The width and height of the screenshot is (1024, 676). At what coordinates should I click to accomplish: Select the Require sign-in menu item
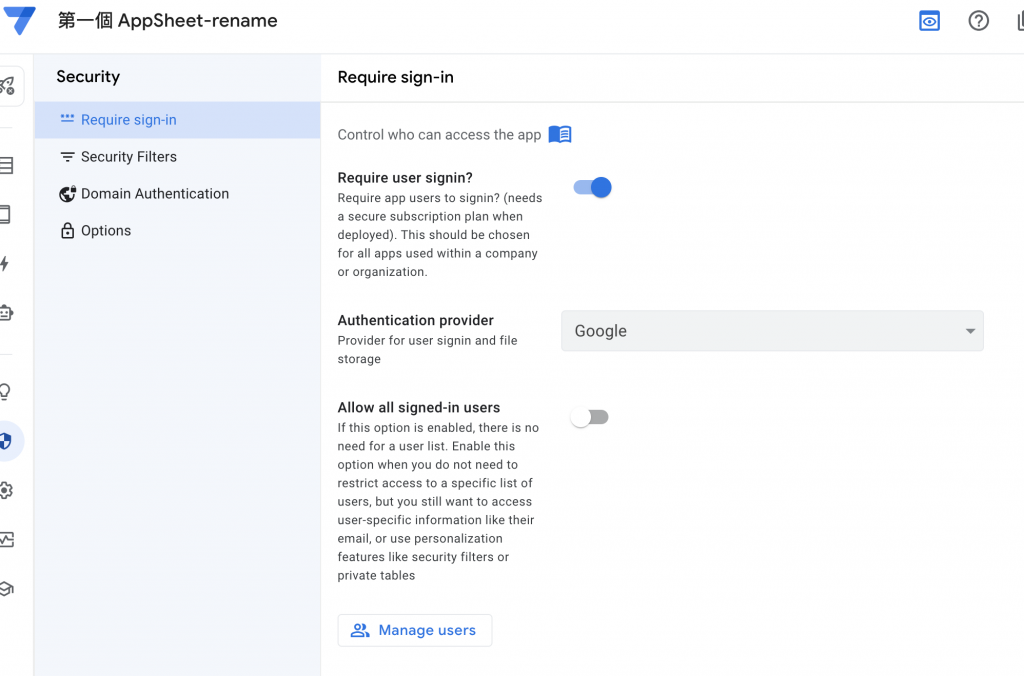coord(128,120)
